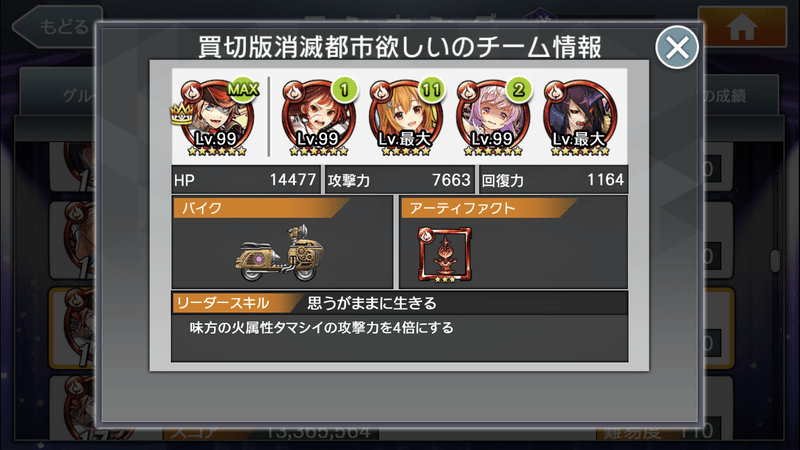Select the red-framed artifact icon
Image resolution: width=800 pixels, height=450 pixels.
tap(444, 255)
